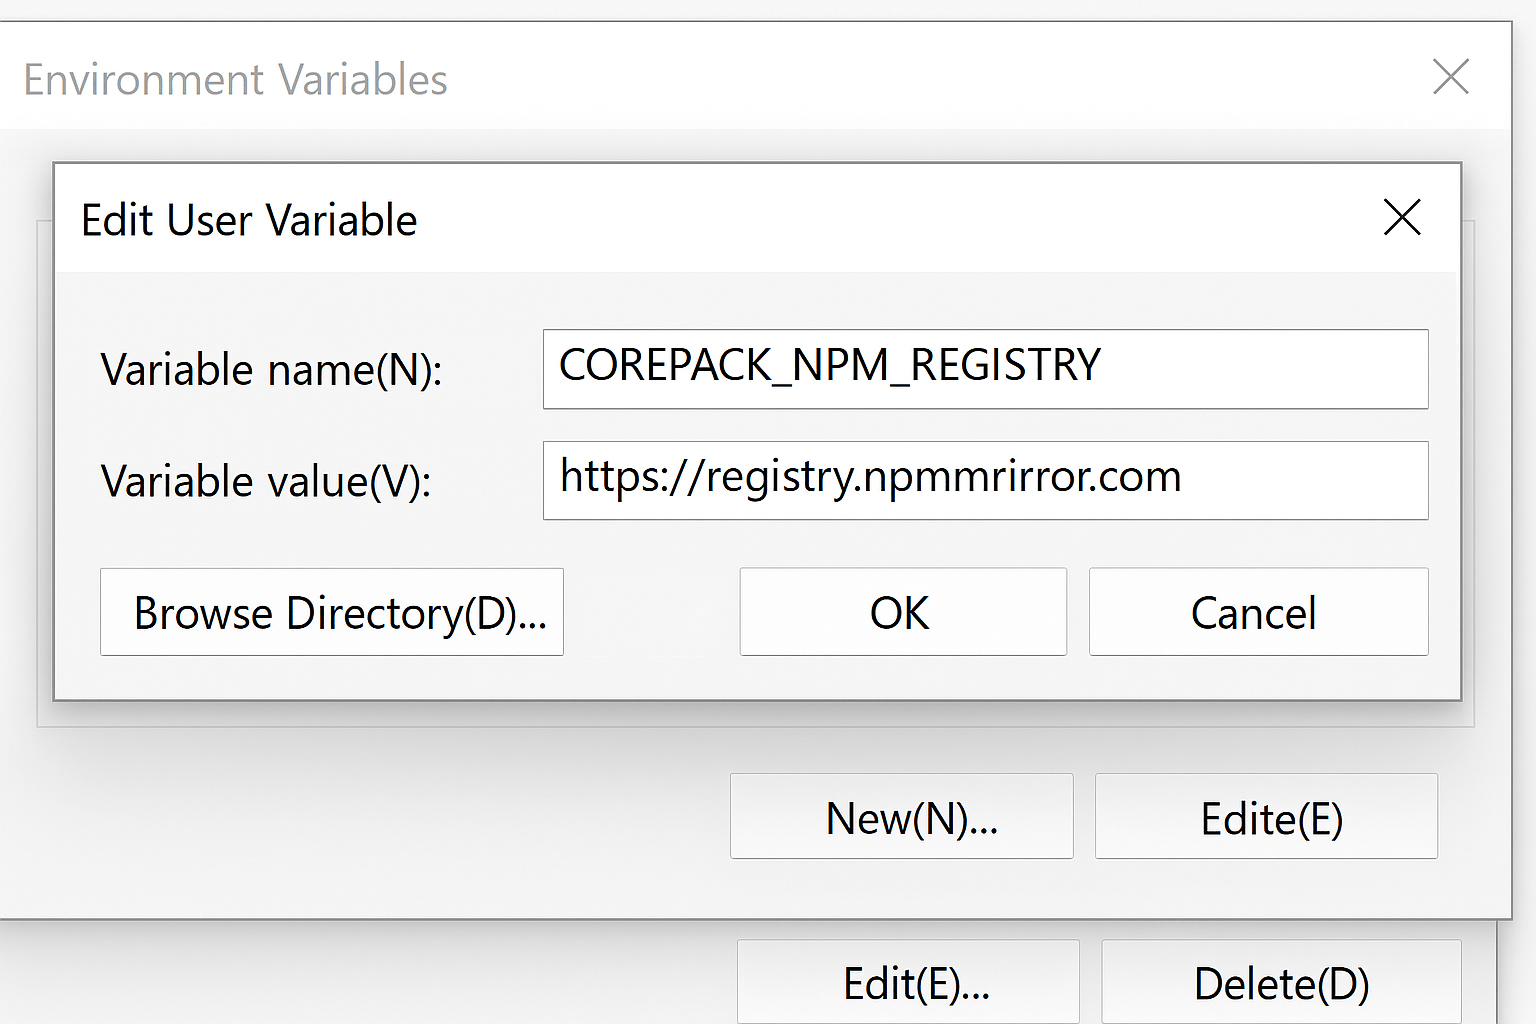Focus the Variable value input field
The image size is (1536, 1024).
pos(985,481)
